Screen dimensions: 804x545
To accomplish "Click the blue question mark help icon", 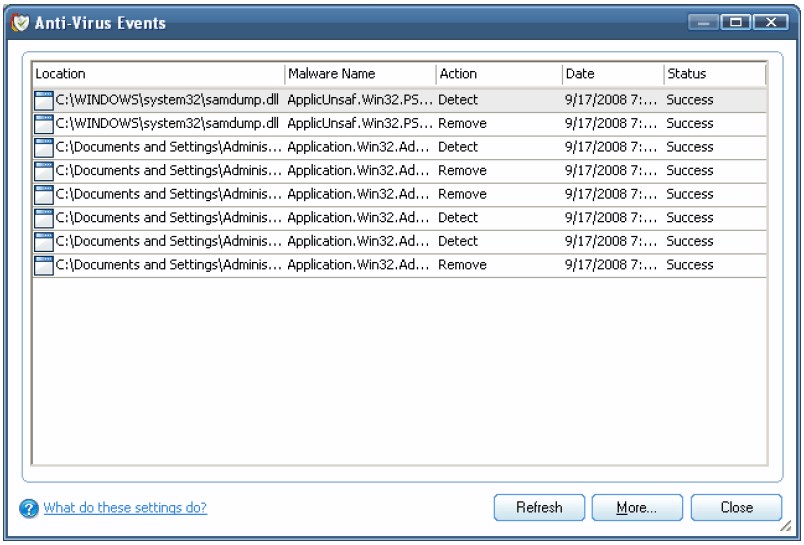I will coord(29,508).
